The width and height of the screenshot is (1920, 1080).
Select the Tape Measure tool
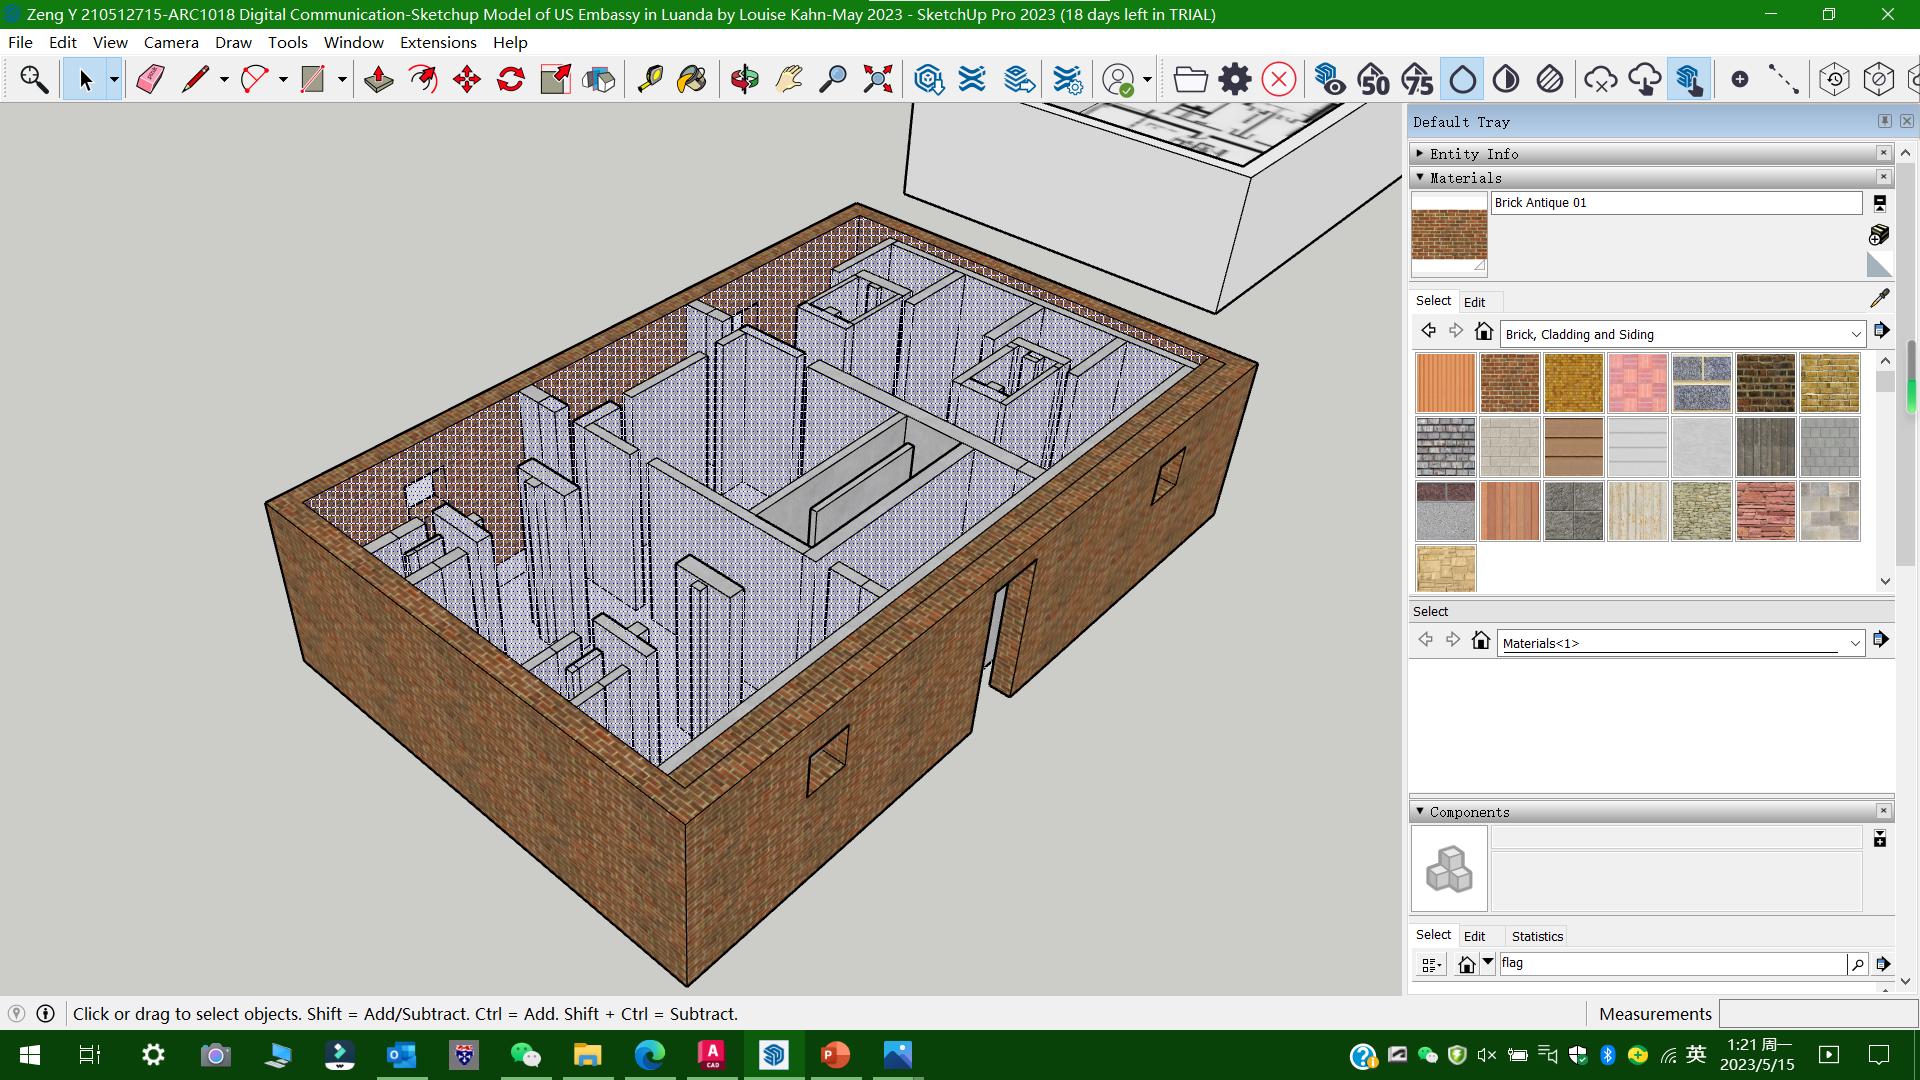(650, 79)
